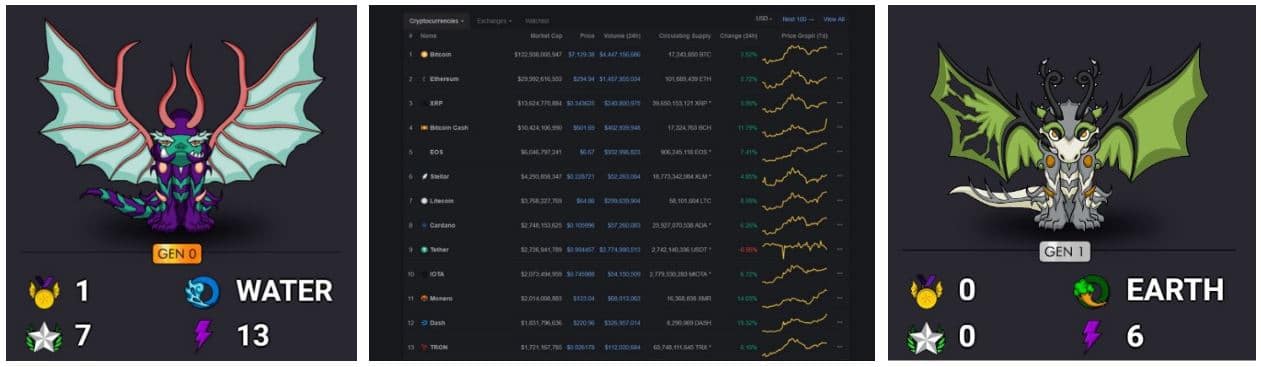Click the View All link

click(834, 19)
